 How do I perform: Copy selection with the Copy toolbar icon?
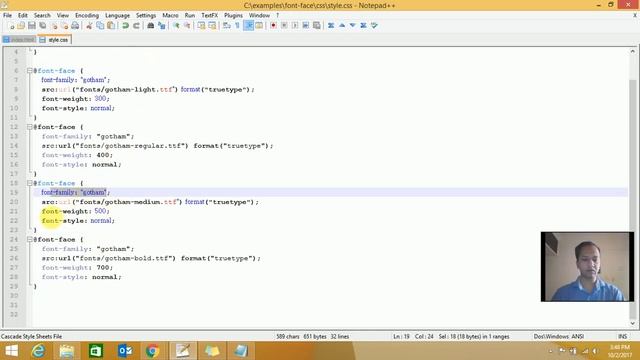click(100, 26)
